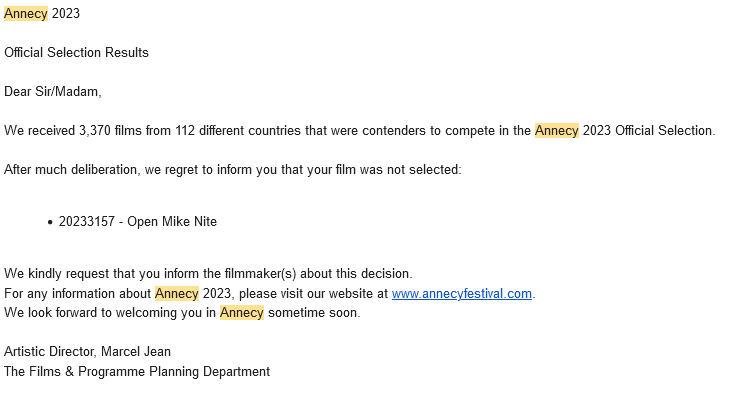Click "2023" in the top heading
This screenshot has height=398, width=731.
pyautogui.click(x=66, y=14)
